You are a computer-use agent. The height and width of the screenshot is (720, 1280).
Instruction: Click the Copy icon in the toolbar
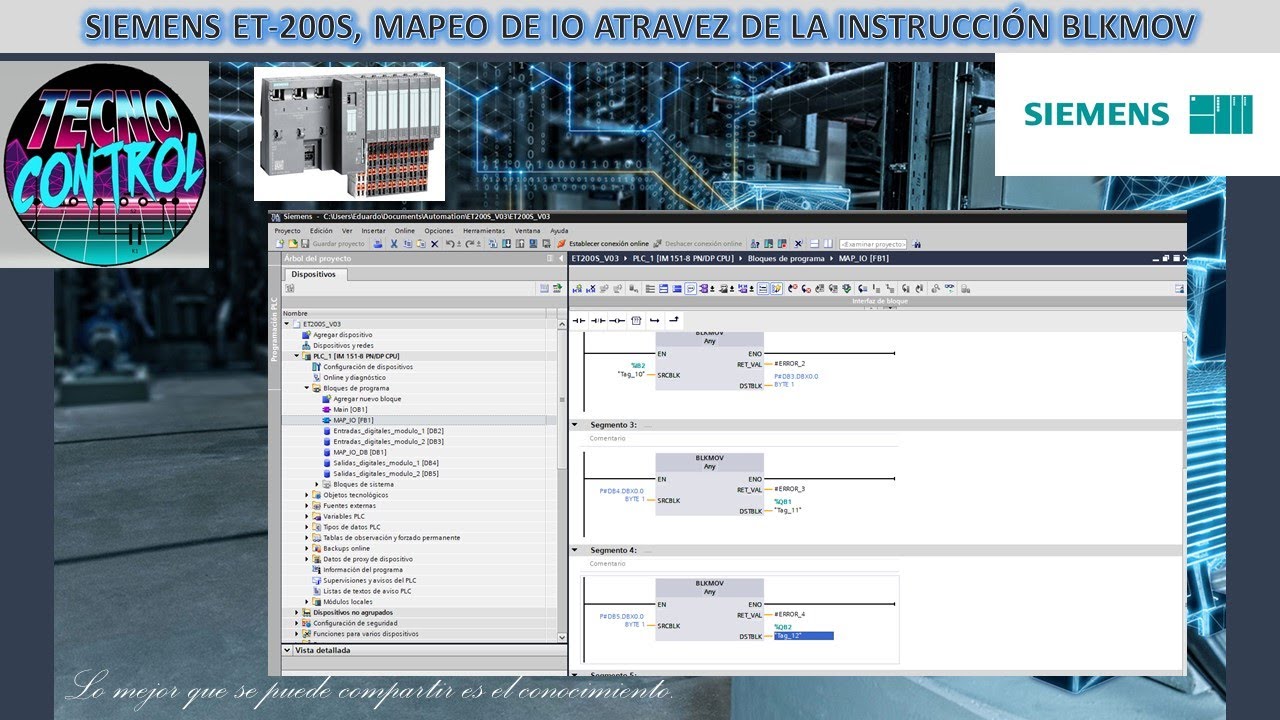click(407, 243)
